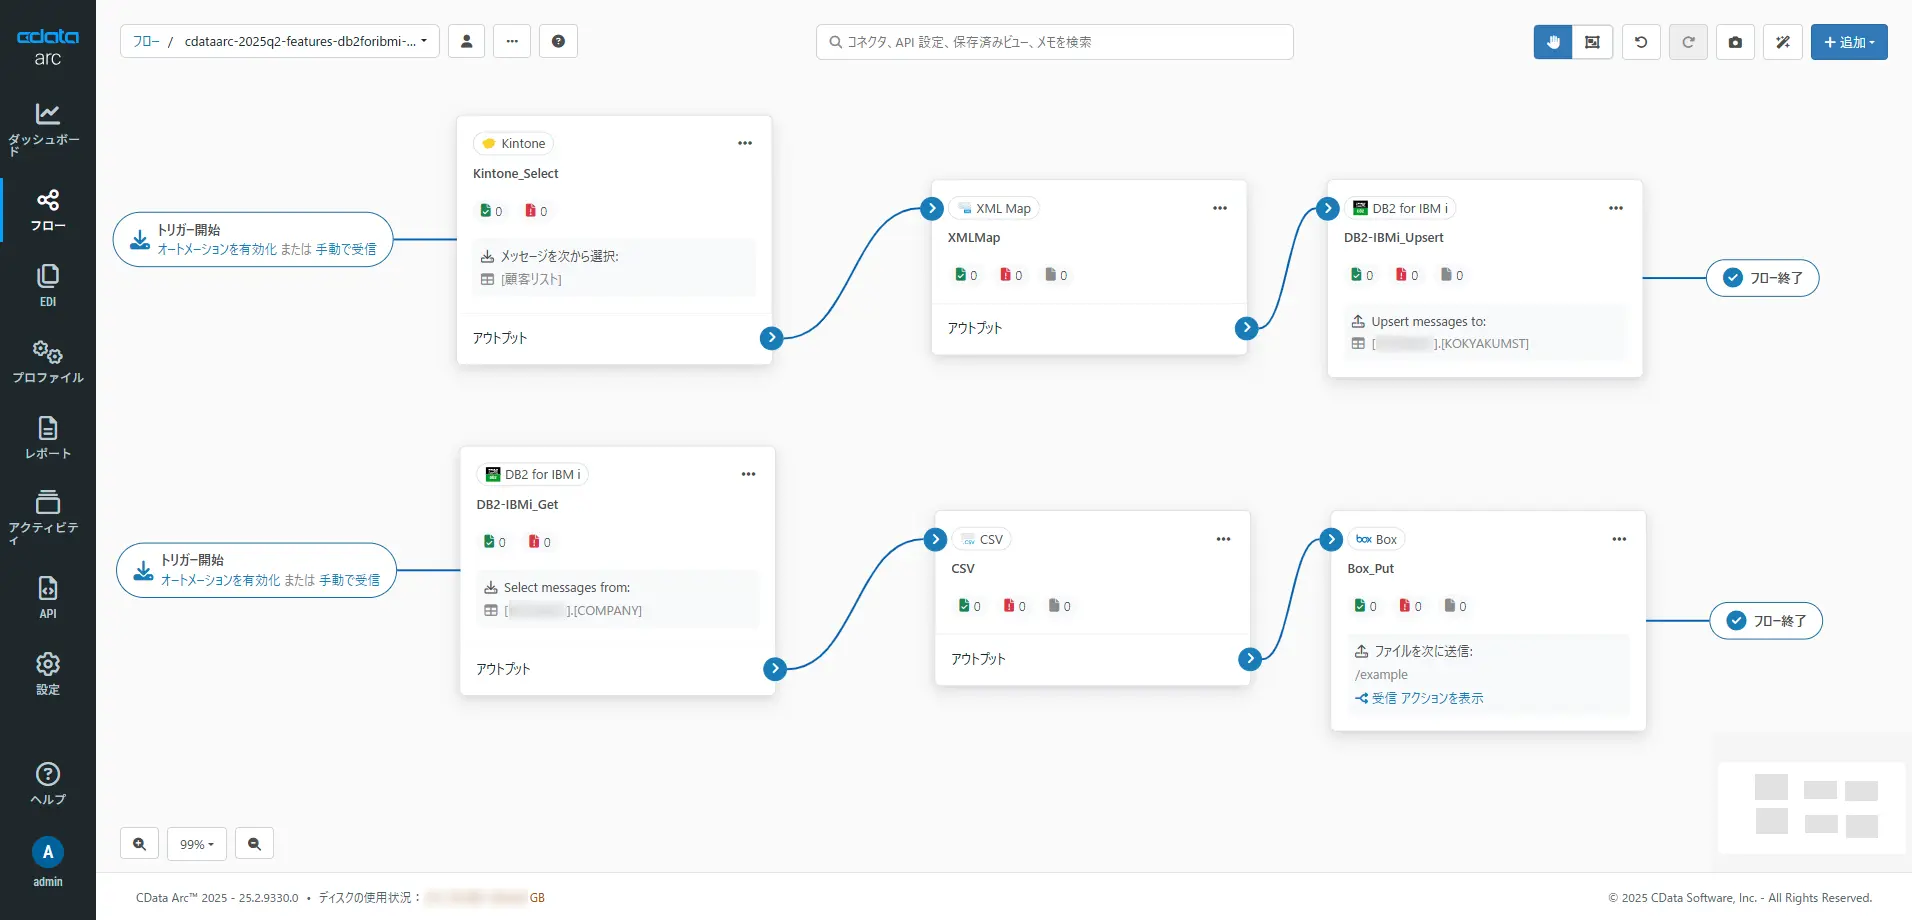Click the フロー breadcrumb link
This screenshot has width=1912, height=920.
click(x=146, y=41)
